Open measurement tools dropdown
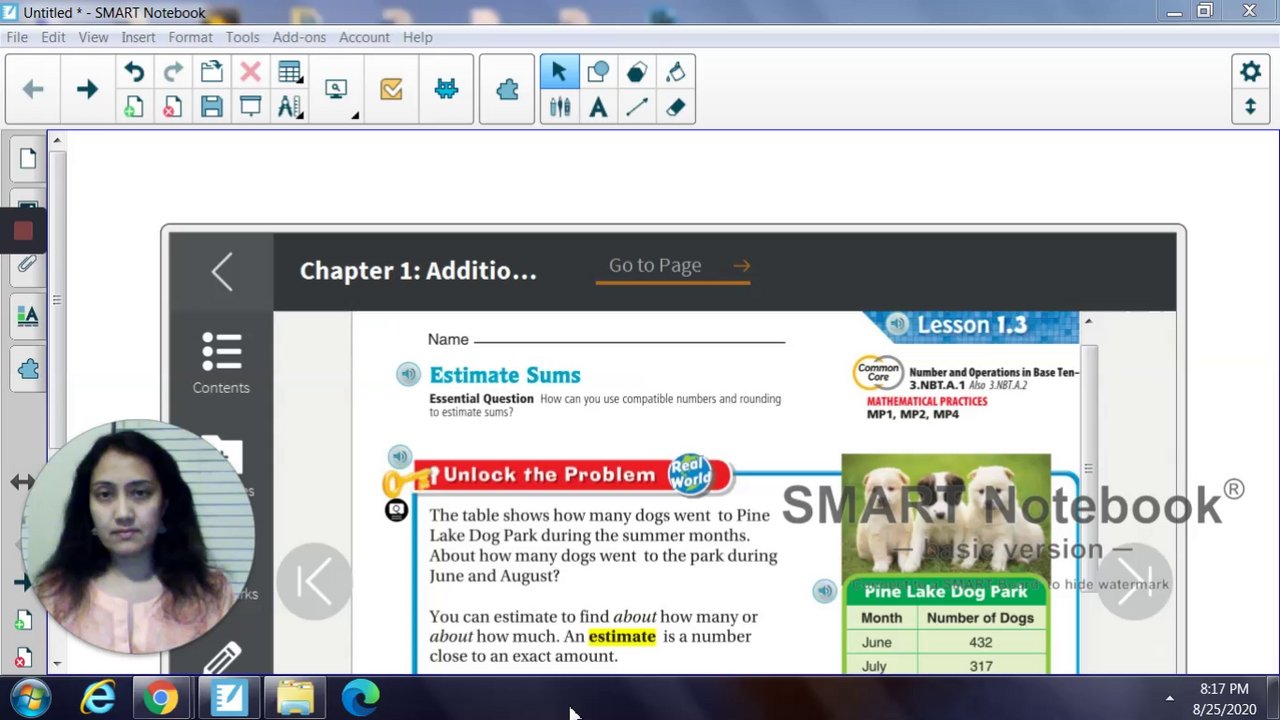 (290, 107)
